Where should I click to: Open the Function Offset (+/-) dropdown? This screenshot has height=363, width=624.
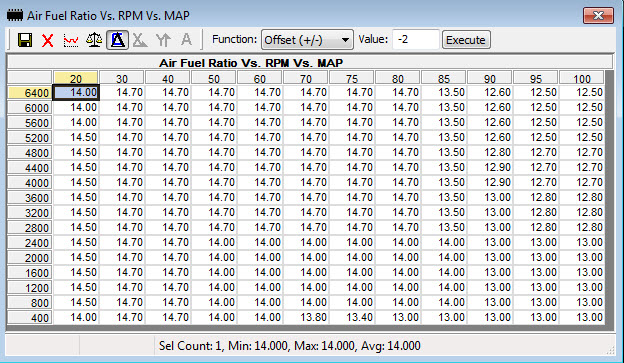click(x=307, y=40)
